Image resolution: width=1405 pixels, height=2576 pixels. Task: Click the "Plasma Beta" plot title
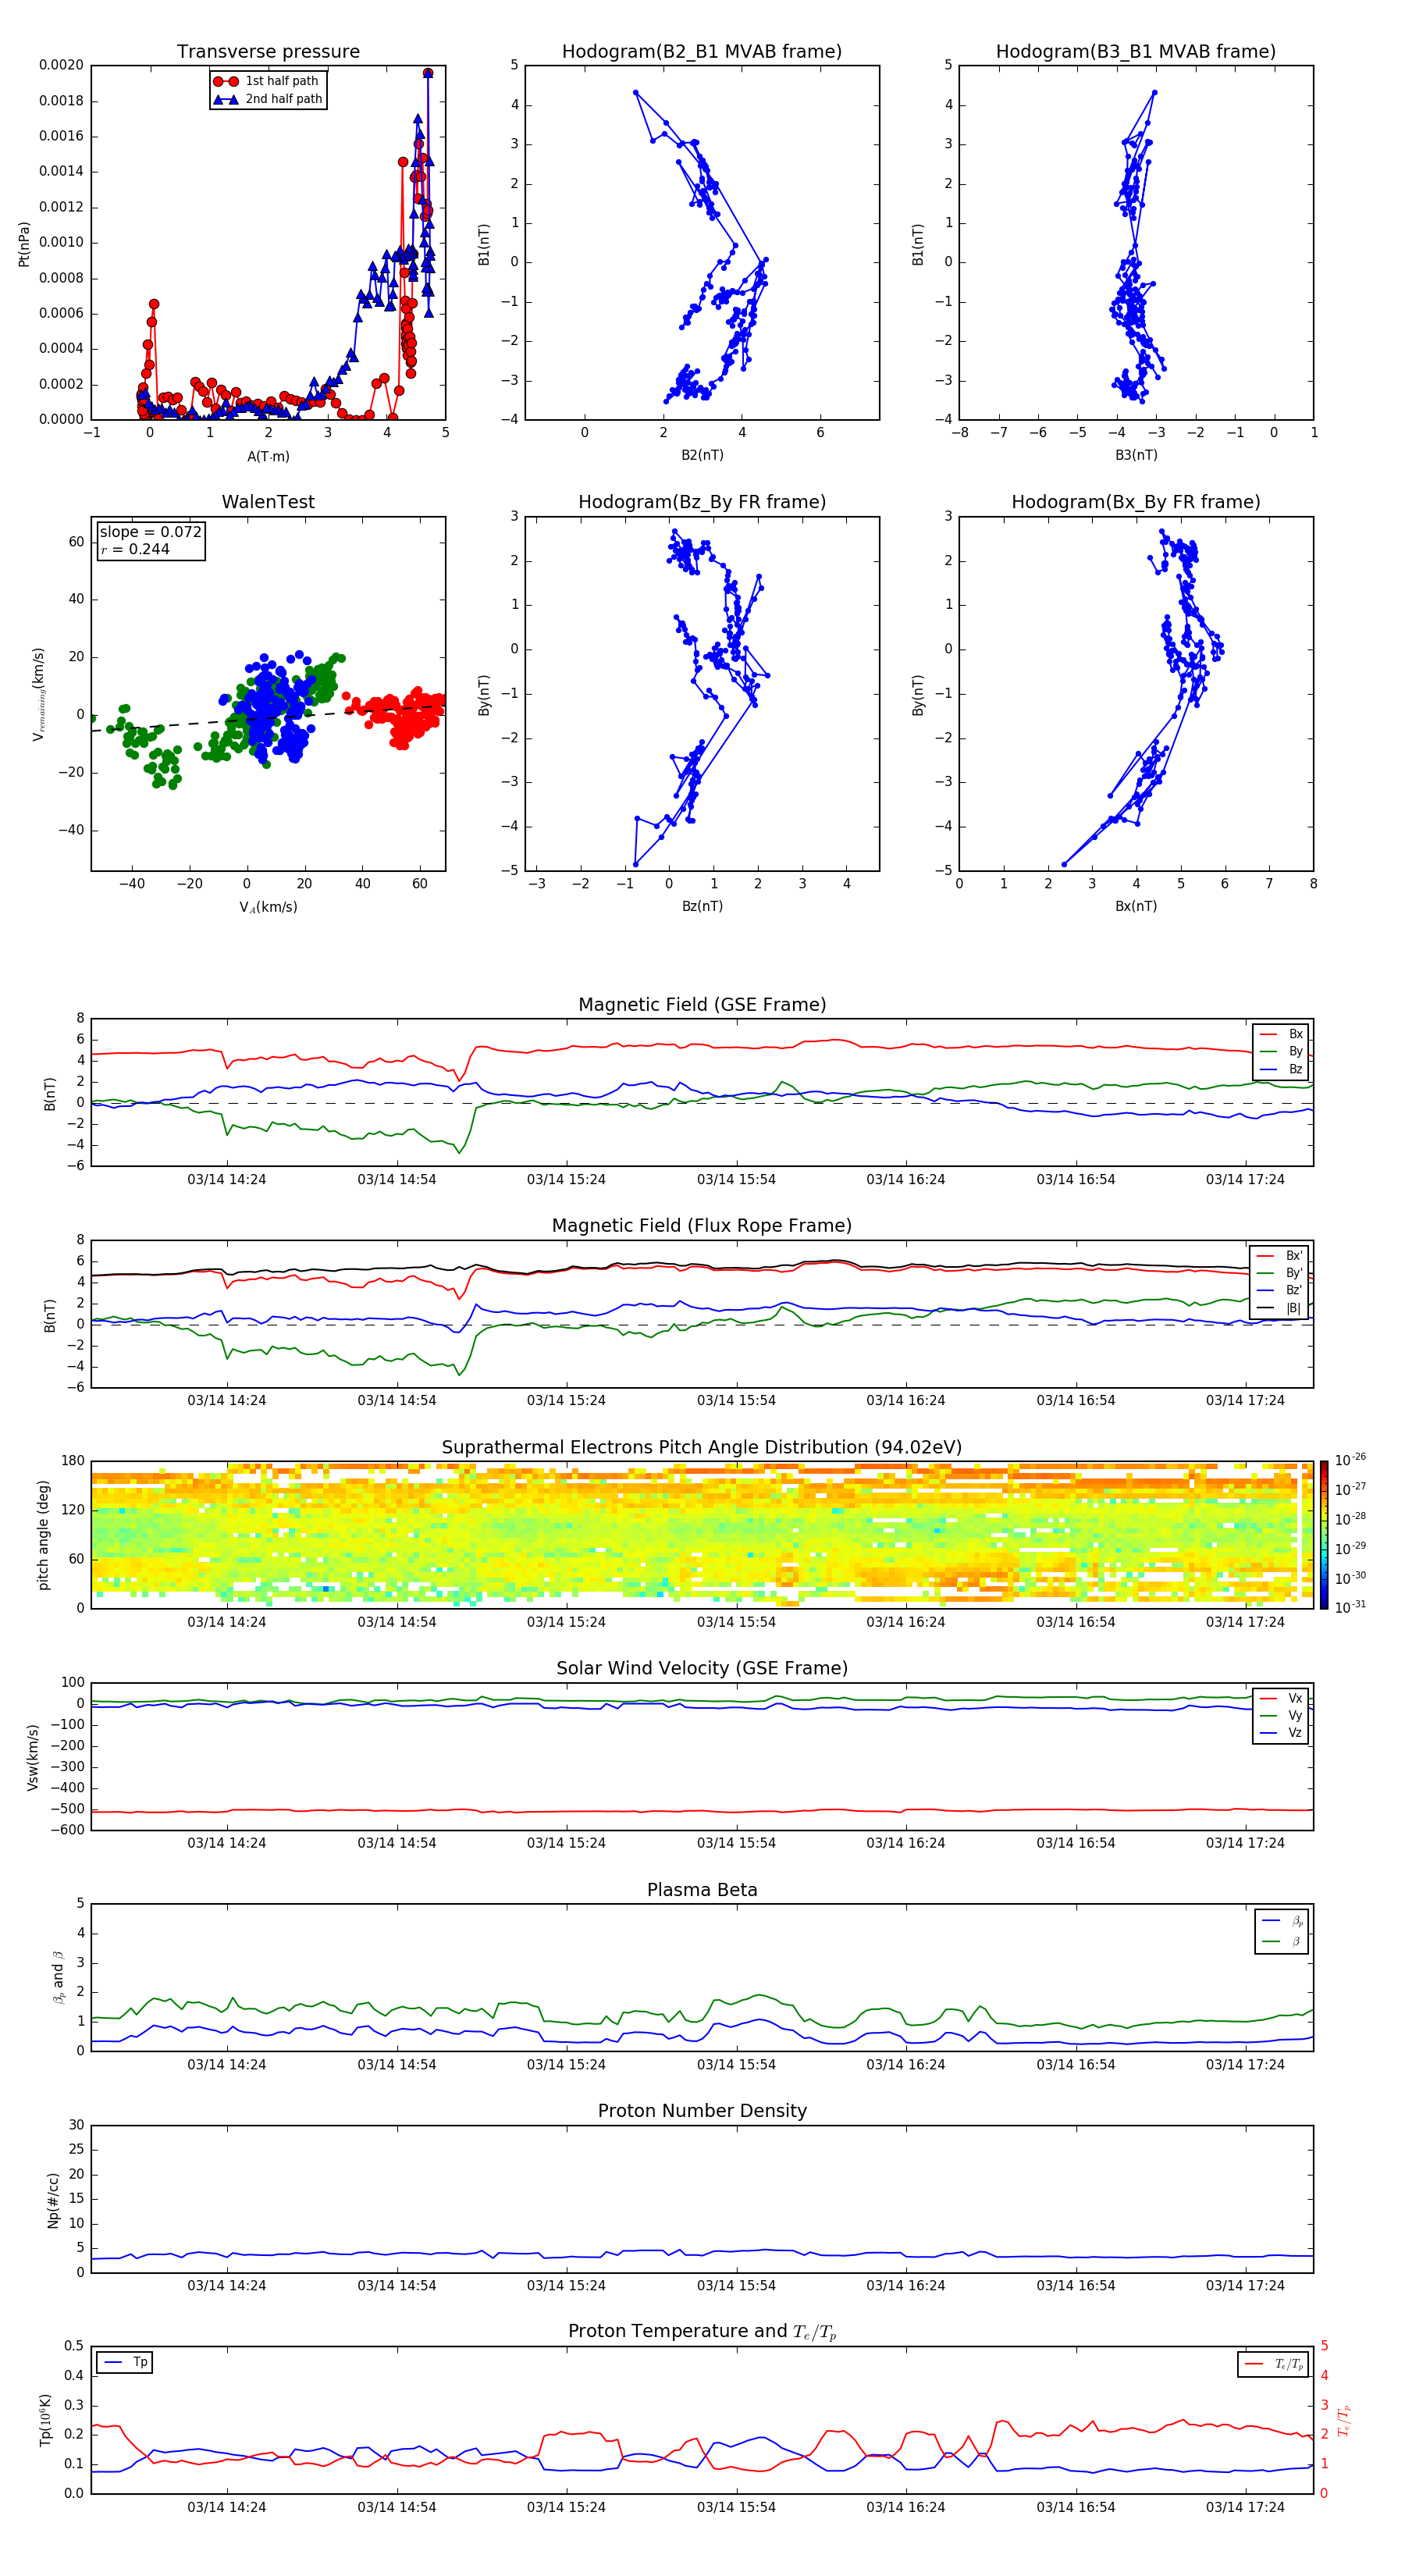[702, 1890]
